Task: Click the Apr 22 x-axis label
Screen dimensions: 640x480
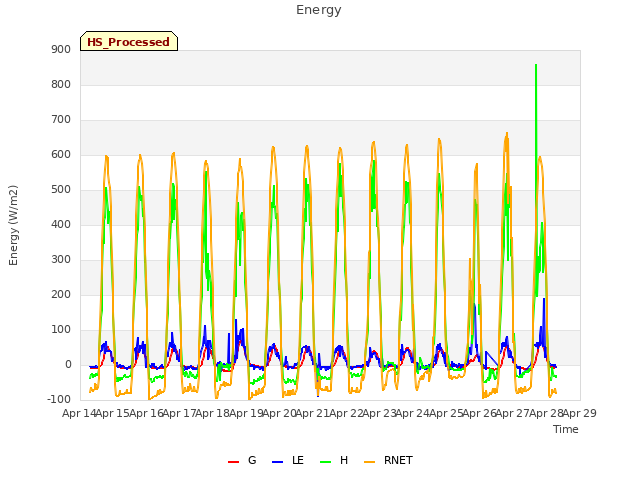Action: pyautogui.click(x=346, y=413)
